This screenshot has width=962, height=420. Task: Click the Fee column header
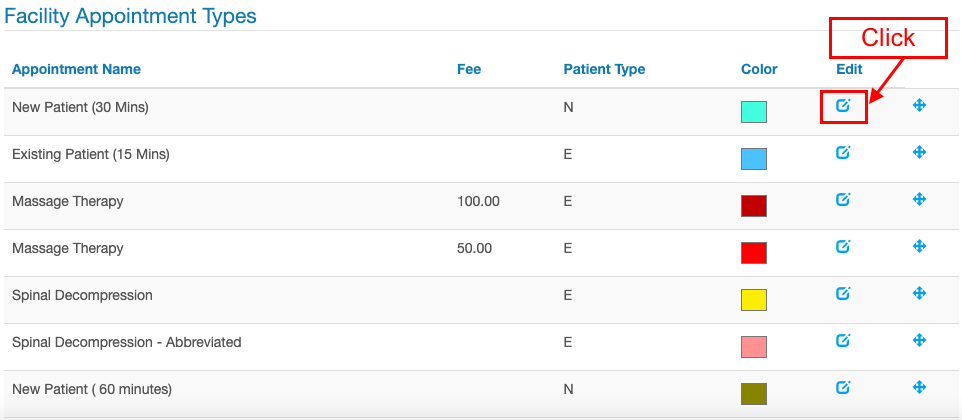tap(469, 69)
